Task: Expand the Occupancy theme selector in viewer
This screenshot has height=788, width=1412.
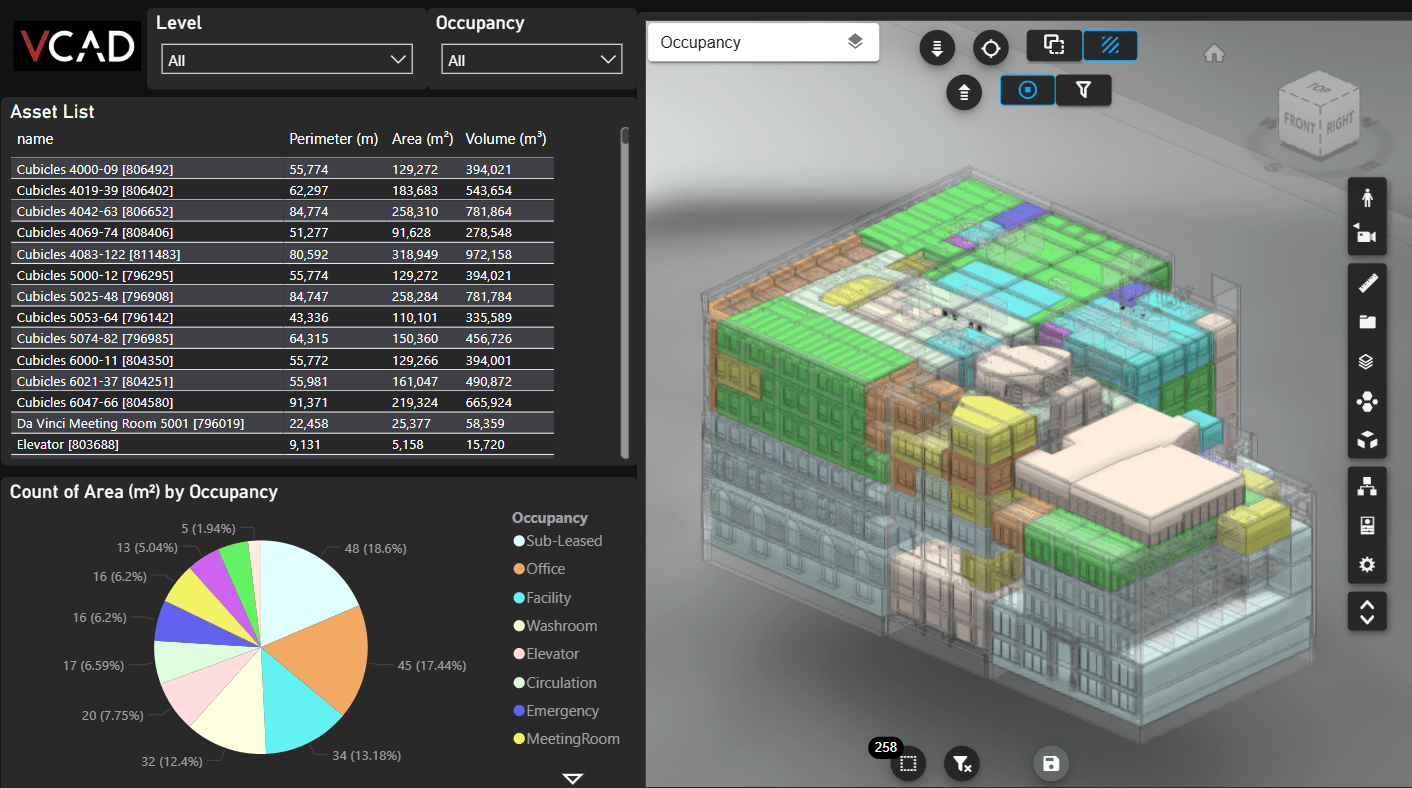Action: (763, 42)
